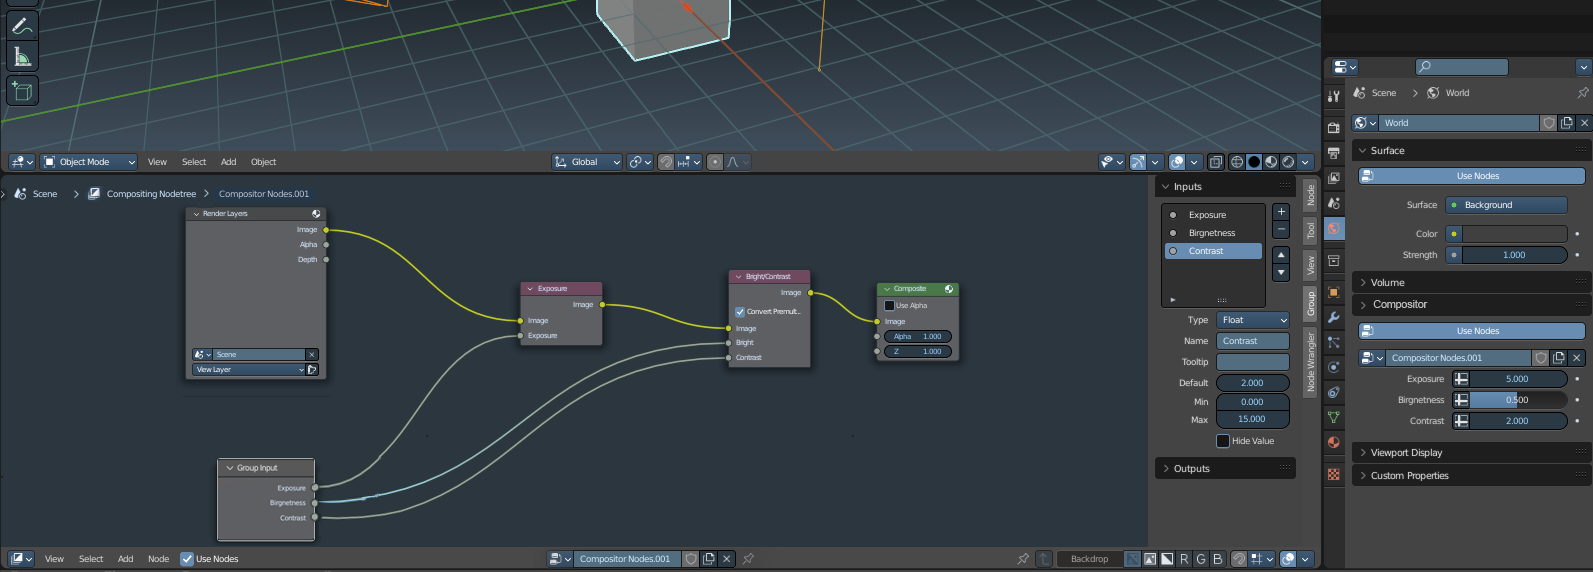
Task: Open the World properties tab icon
Action: (1334, 228)
